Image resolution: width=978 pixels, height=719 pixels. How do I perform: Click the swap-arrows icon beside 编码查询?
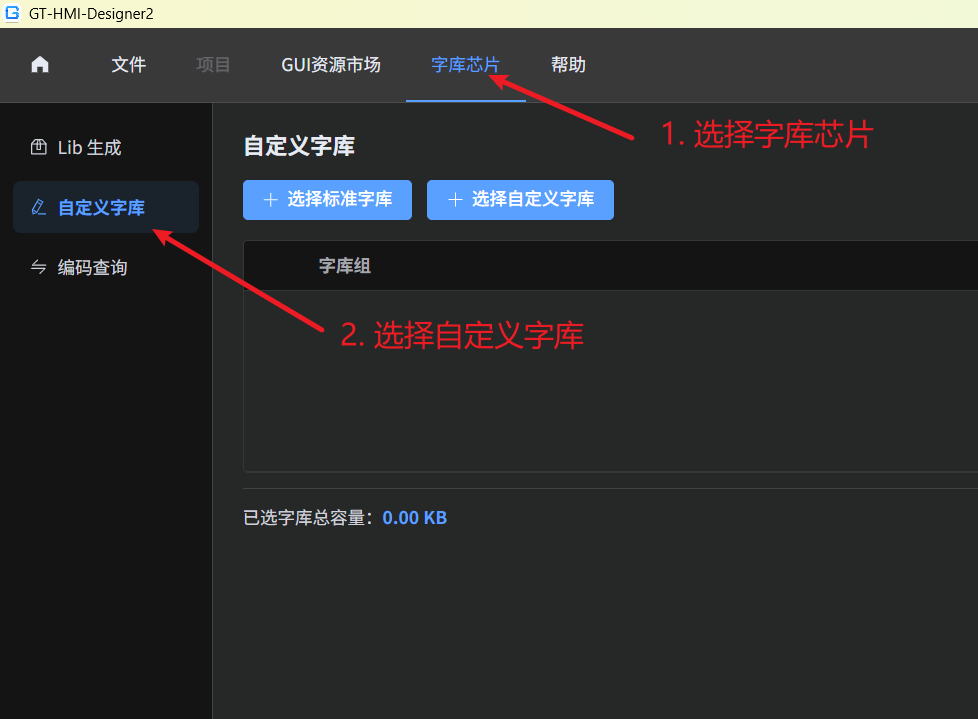tap(39, 267)
